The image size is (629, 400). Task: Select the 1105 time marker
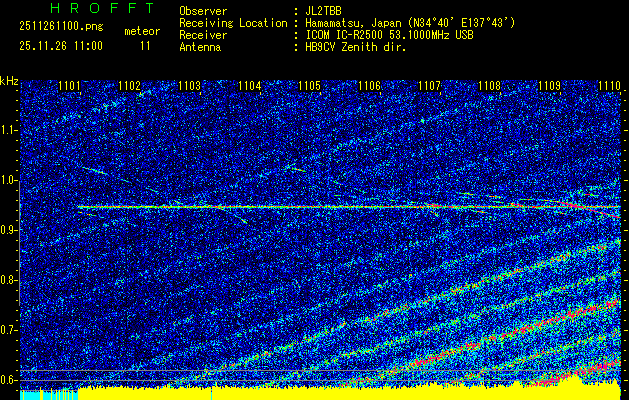(309, 87)
